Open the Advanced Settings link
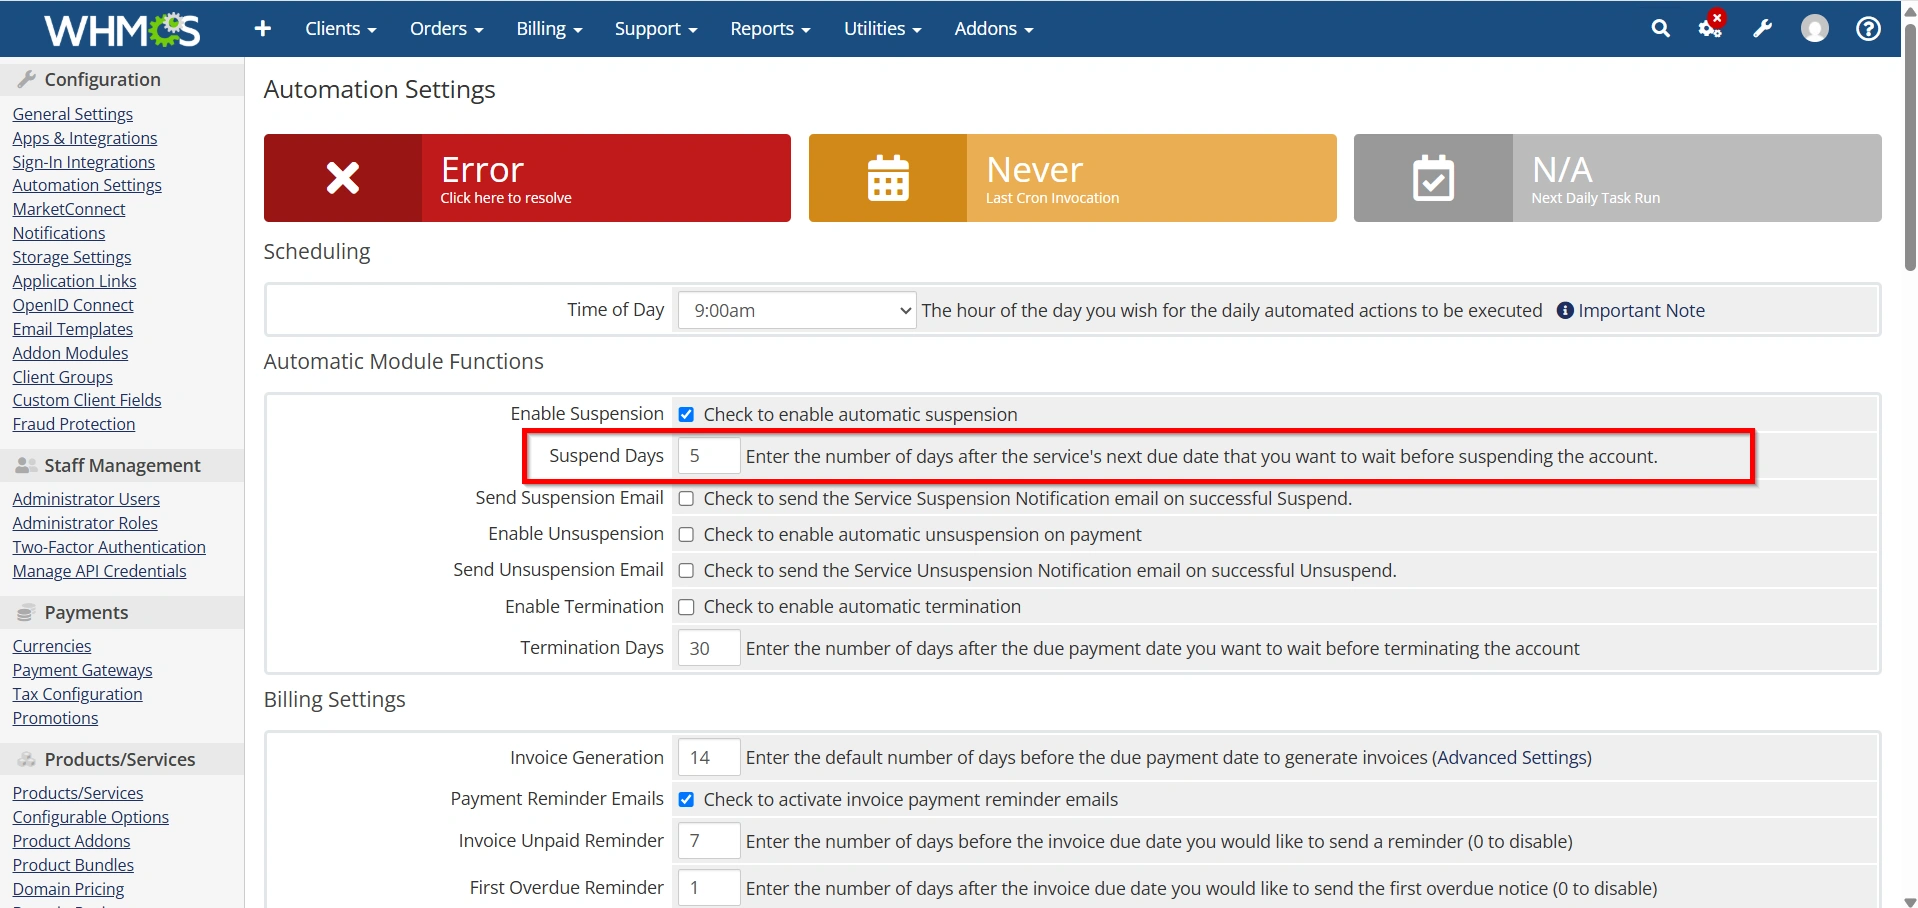This screenshot has height=908, width=1918. click(1512, 758)
